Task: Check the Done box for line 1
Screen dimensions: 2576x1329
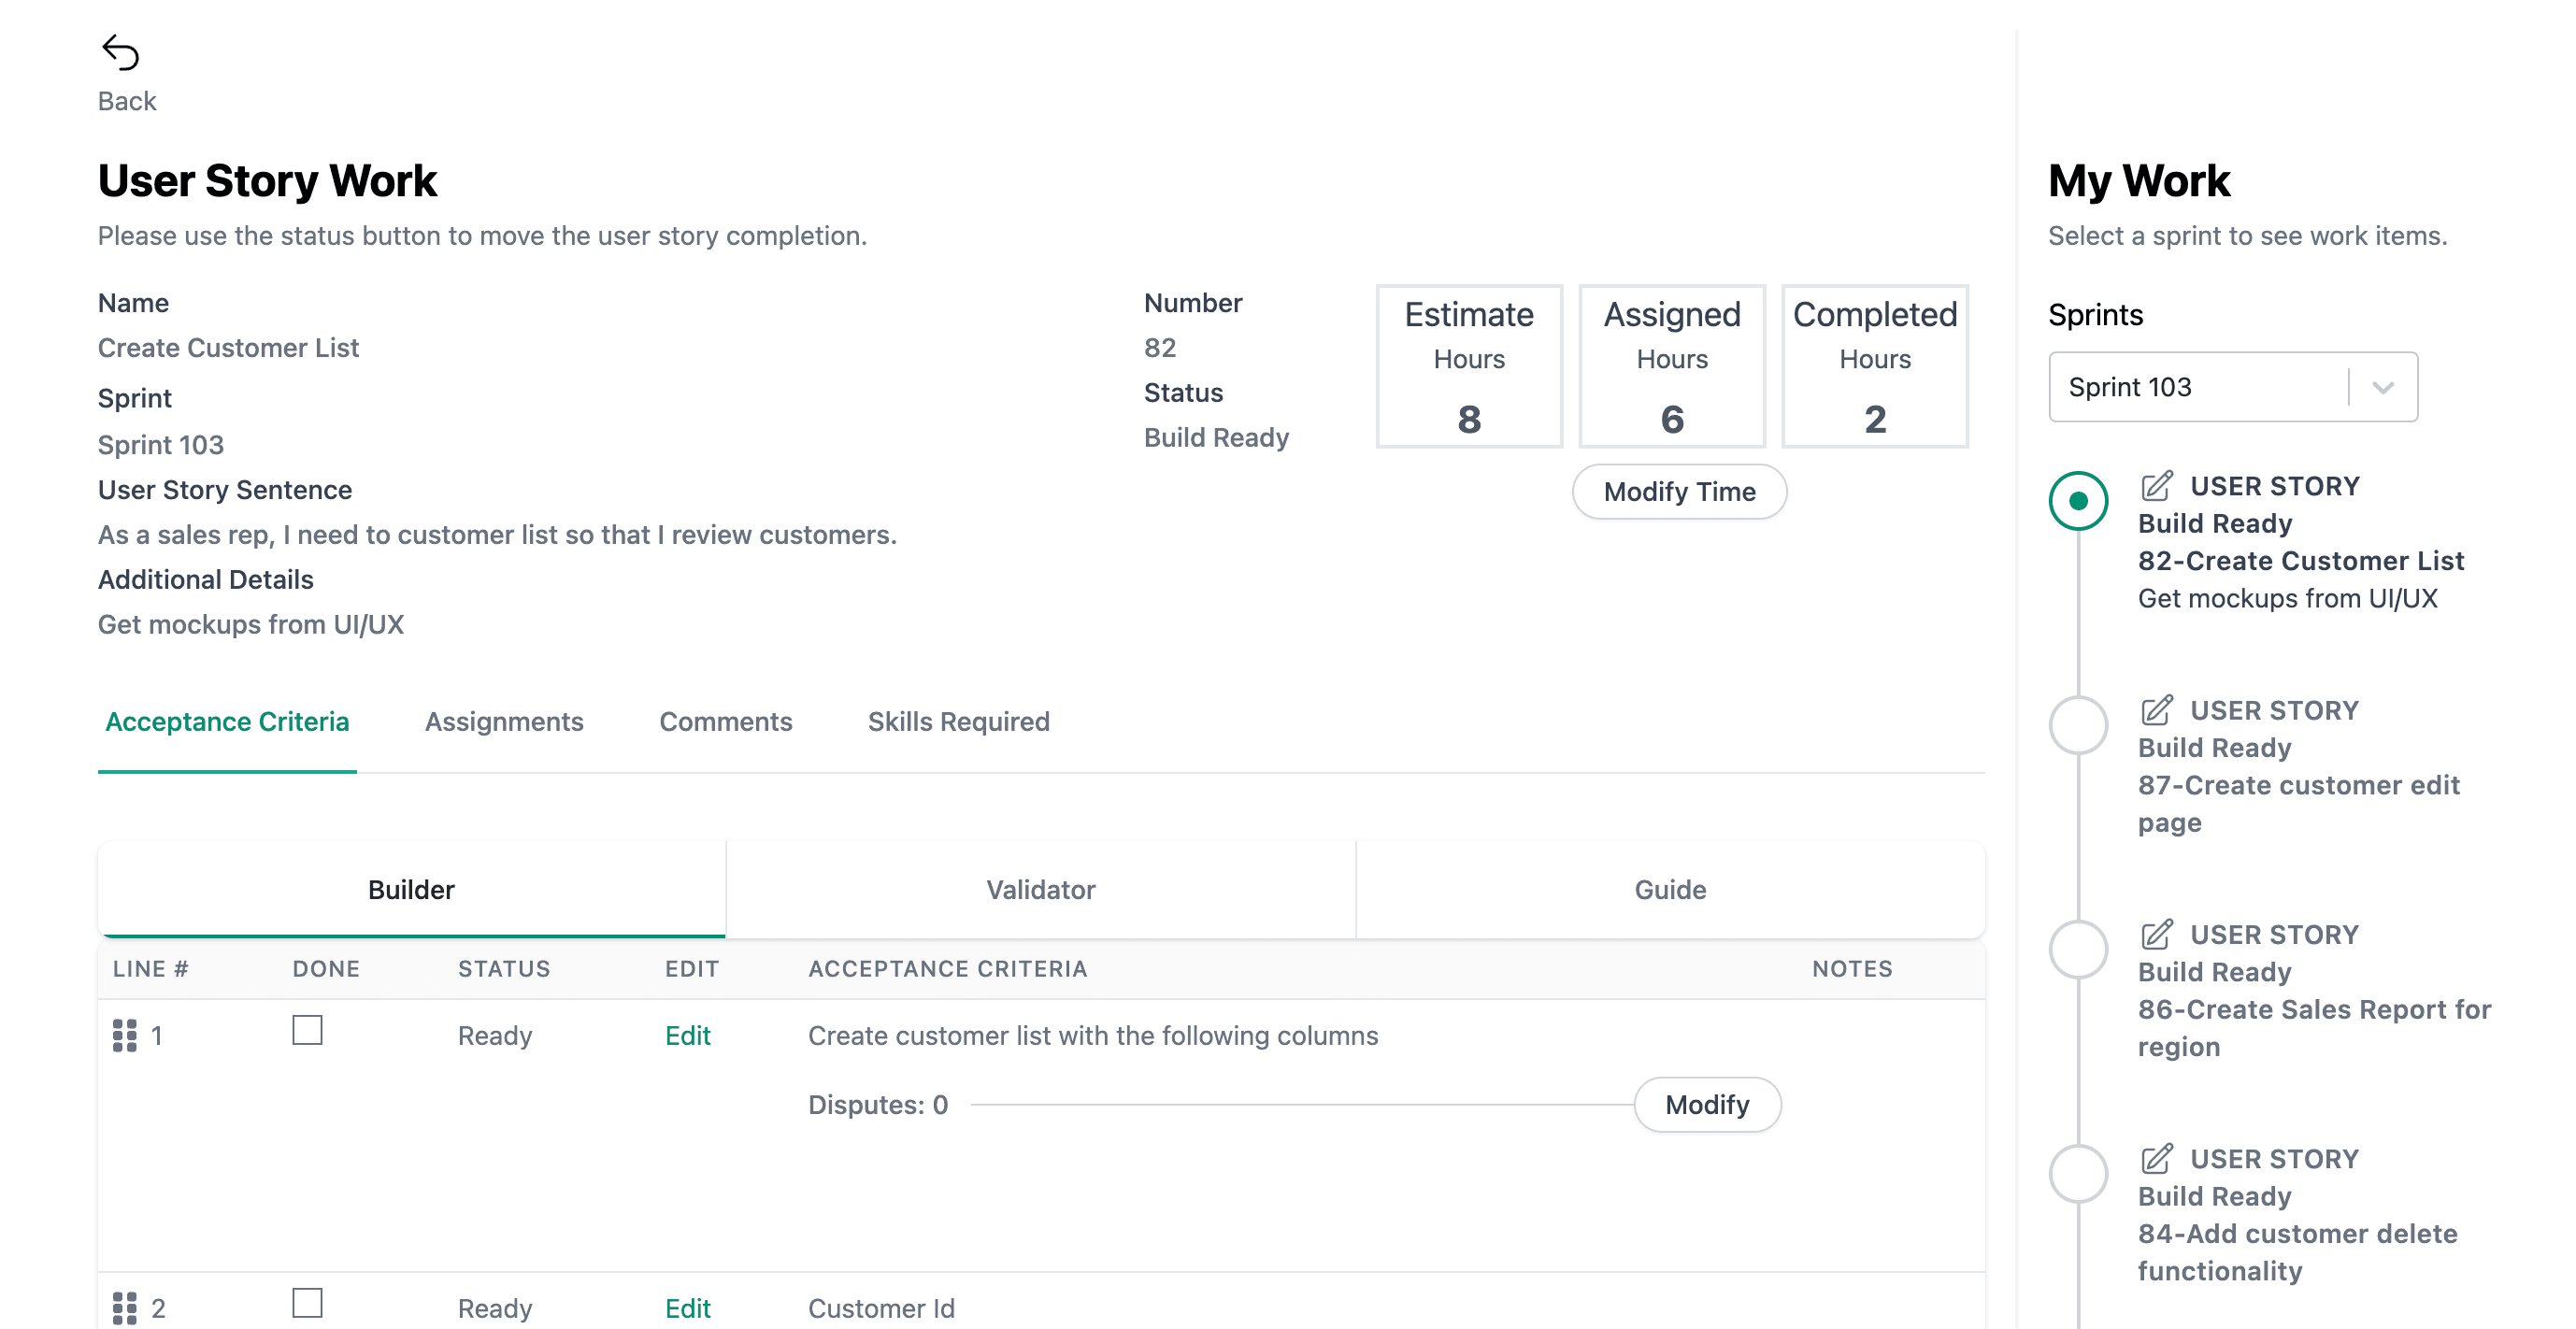Action: click(307, 1030)
